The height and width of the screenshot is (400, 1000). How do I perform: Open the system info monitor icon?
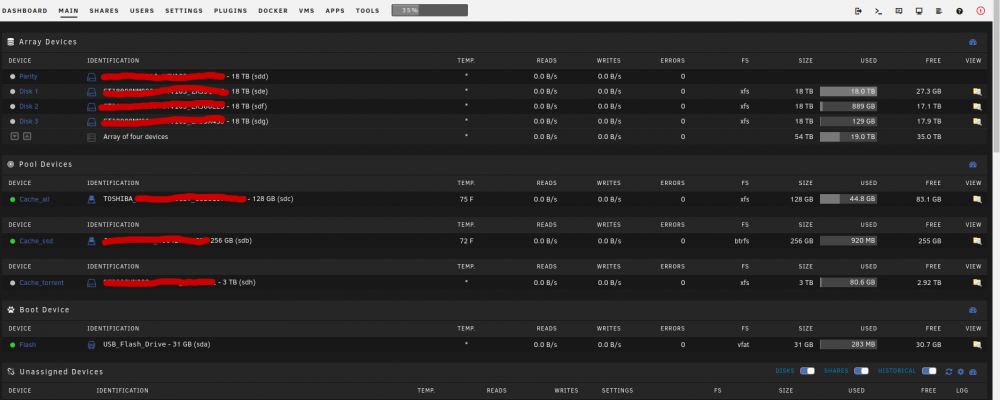click(x=919, y=11)
